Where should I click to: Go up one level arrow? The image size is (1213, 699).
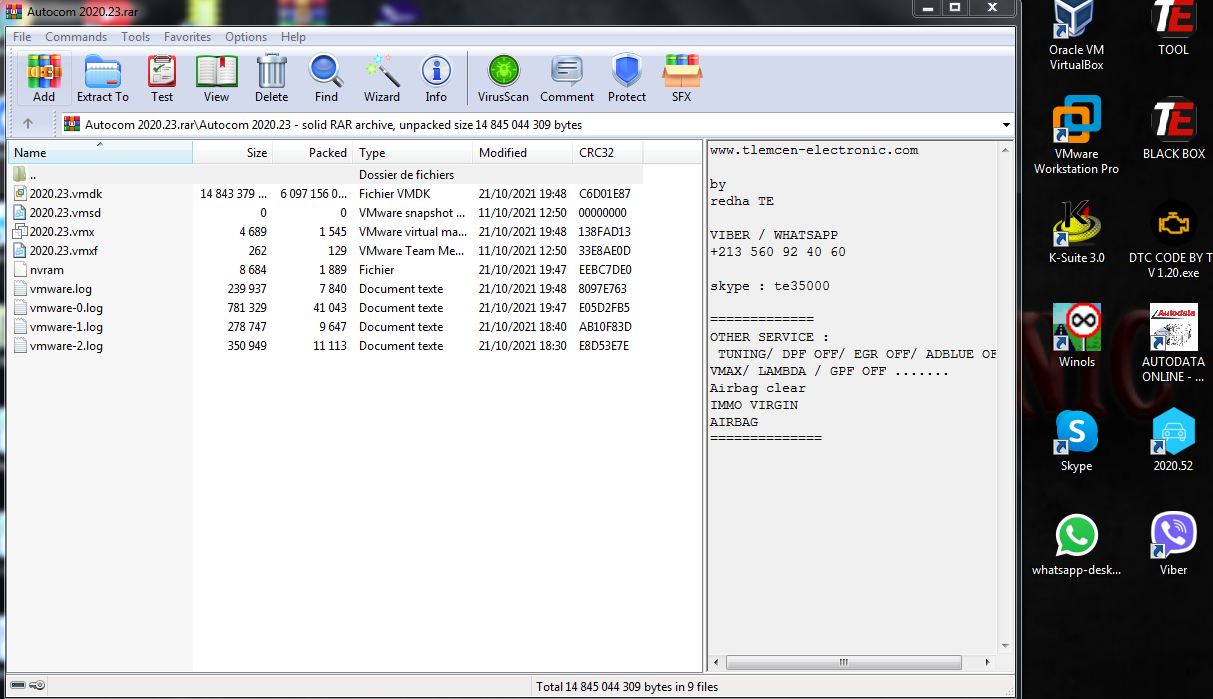click(28, 124)
